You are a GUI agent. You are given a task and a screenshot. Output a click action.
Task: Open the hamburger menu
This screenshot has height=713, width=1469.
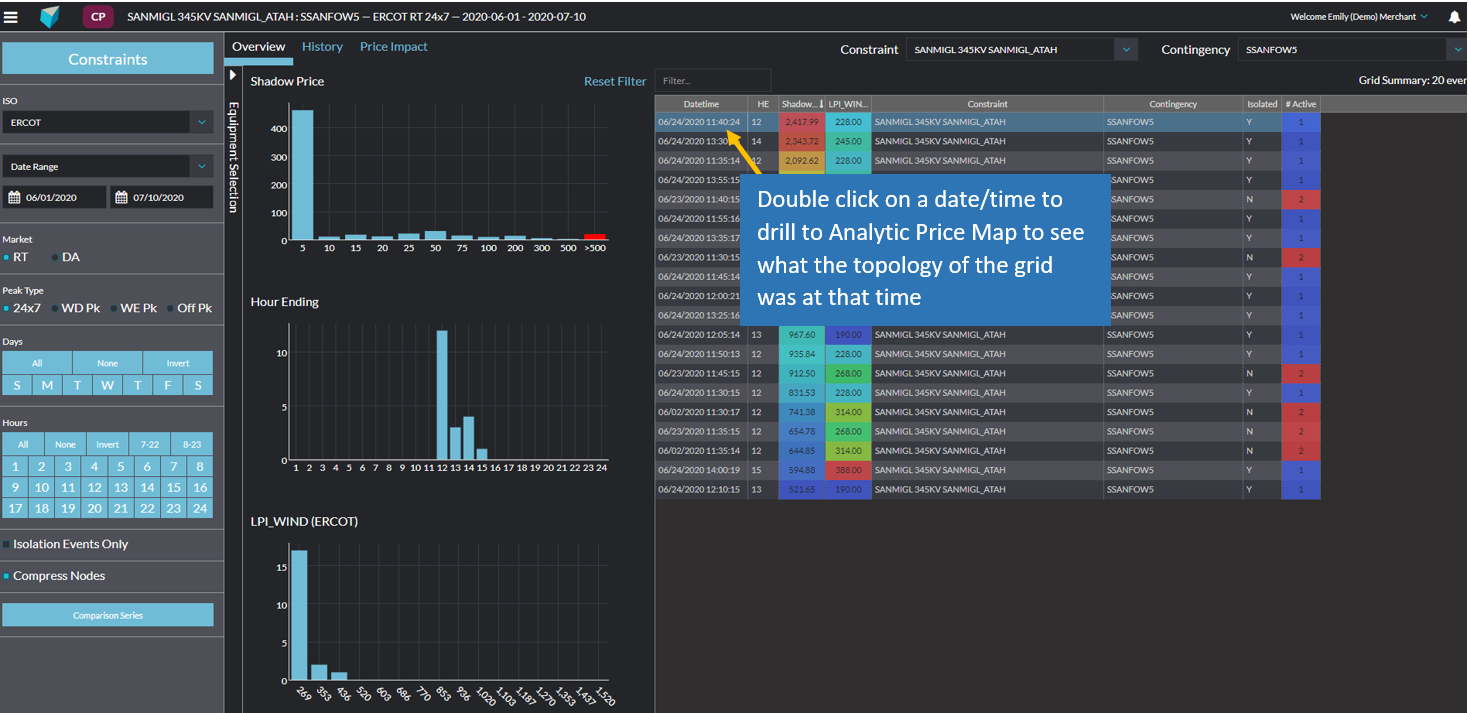tap(11, 17)
